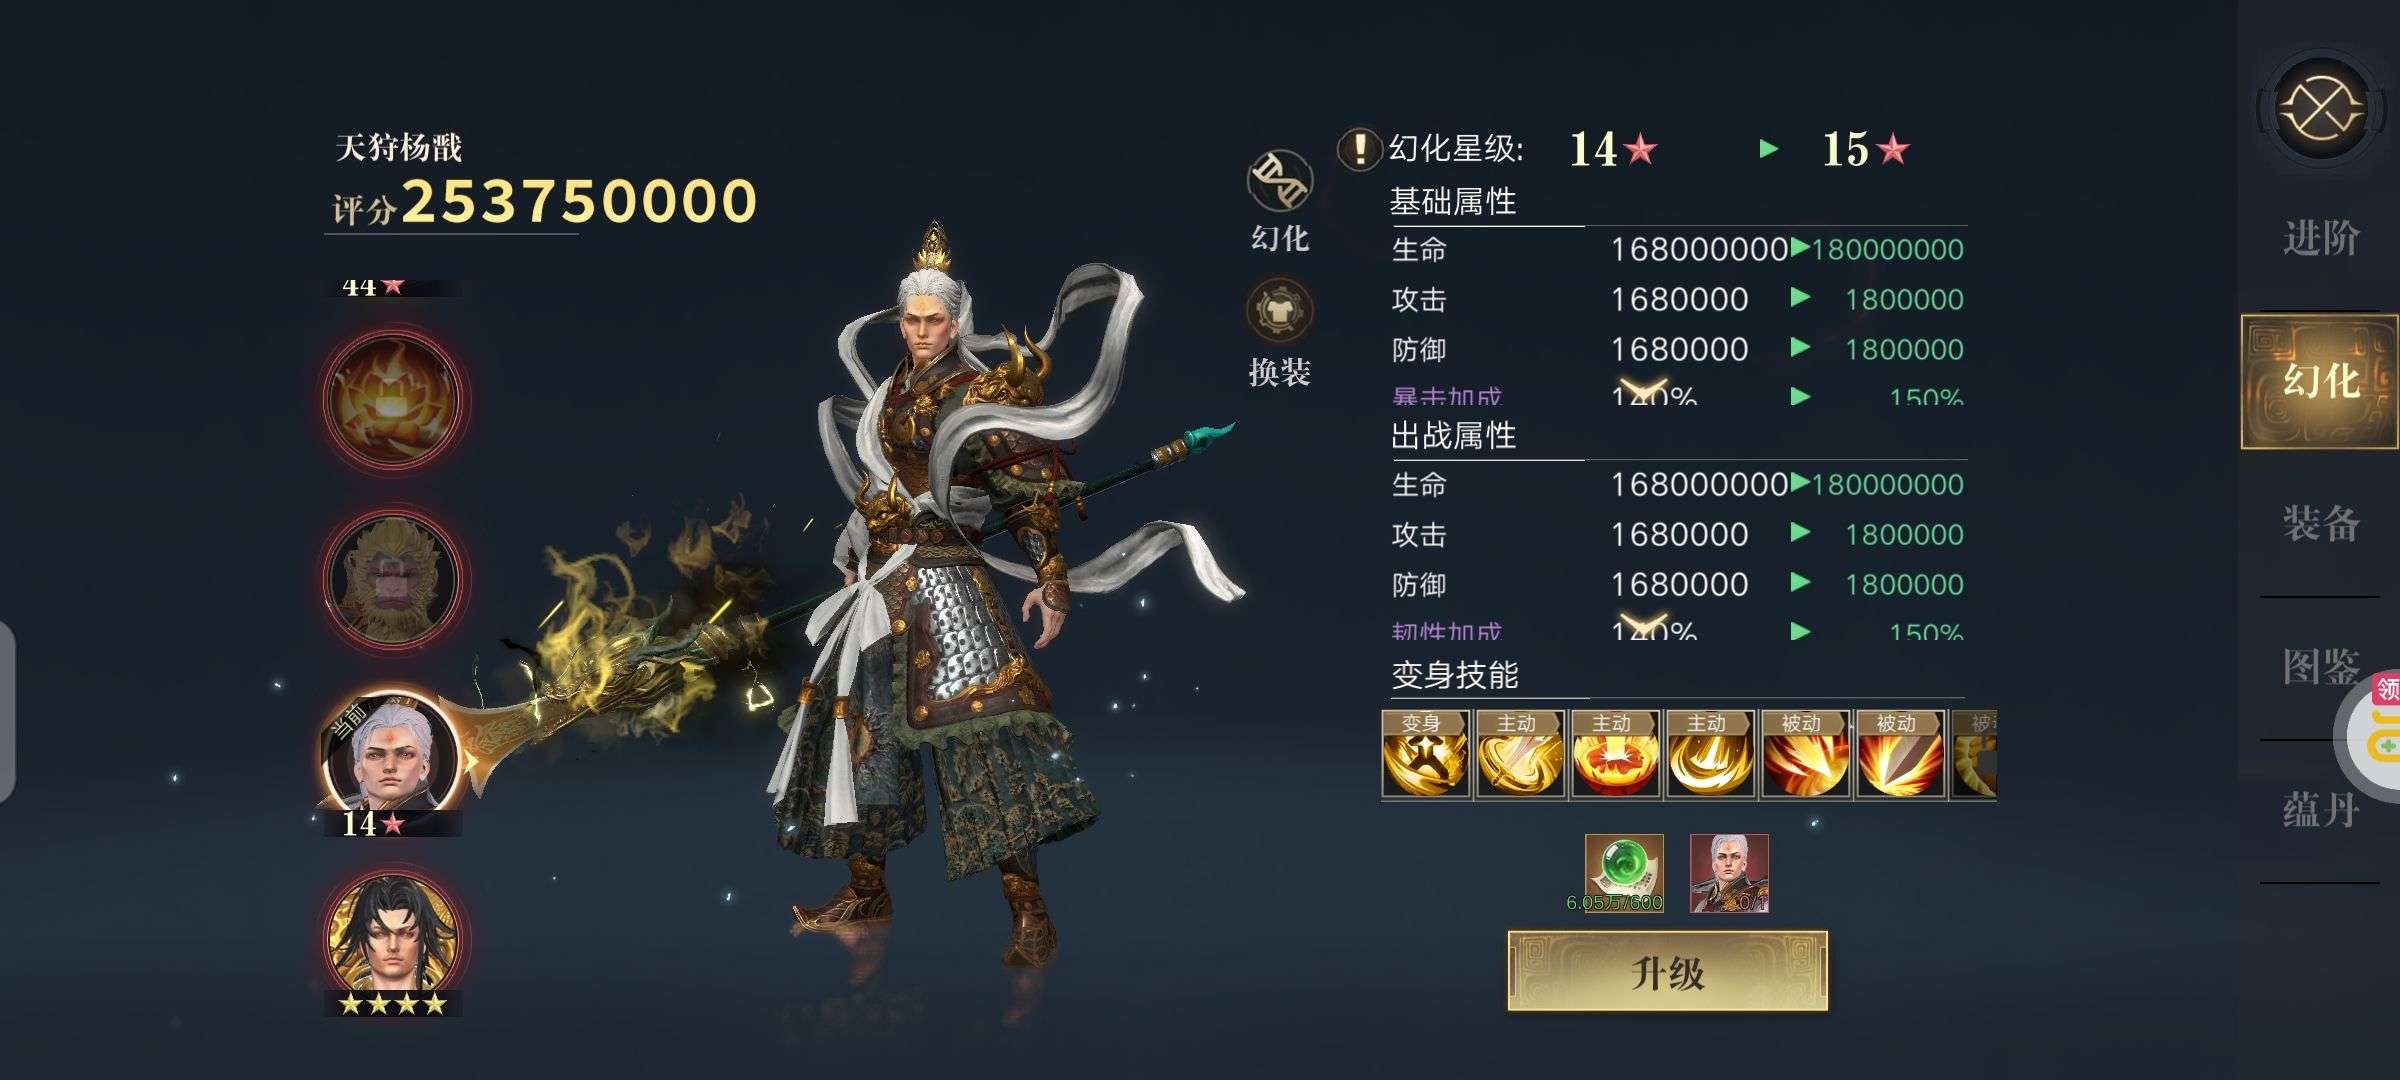Open the third 主动 active skill icon
Image resolution: width=2400 pixels, height=1080 pixels.
tap(1710, 754)
